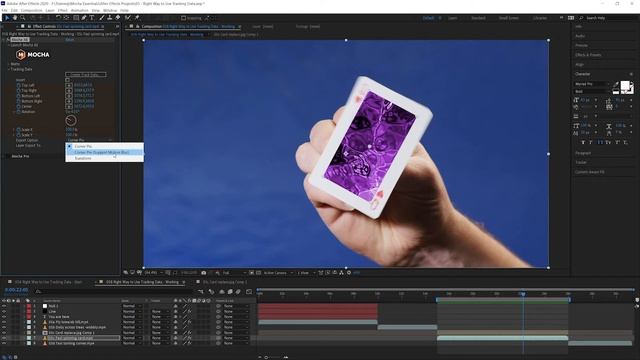Click the timeline zoom slider
This screenshot has height=360, width=640.
(267, 358)
